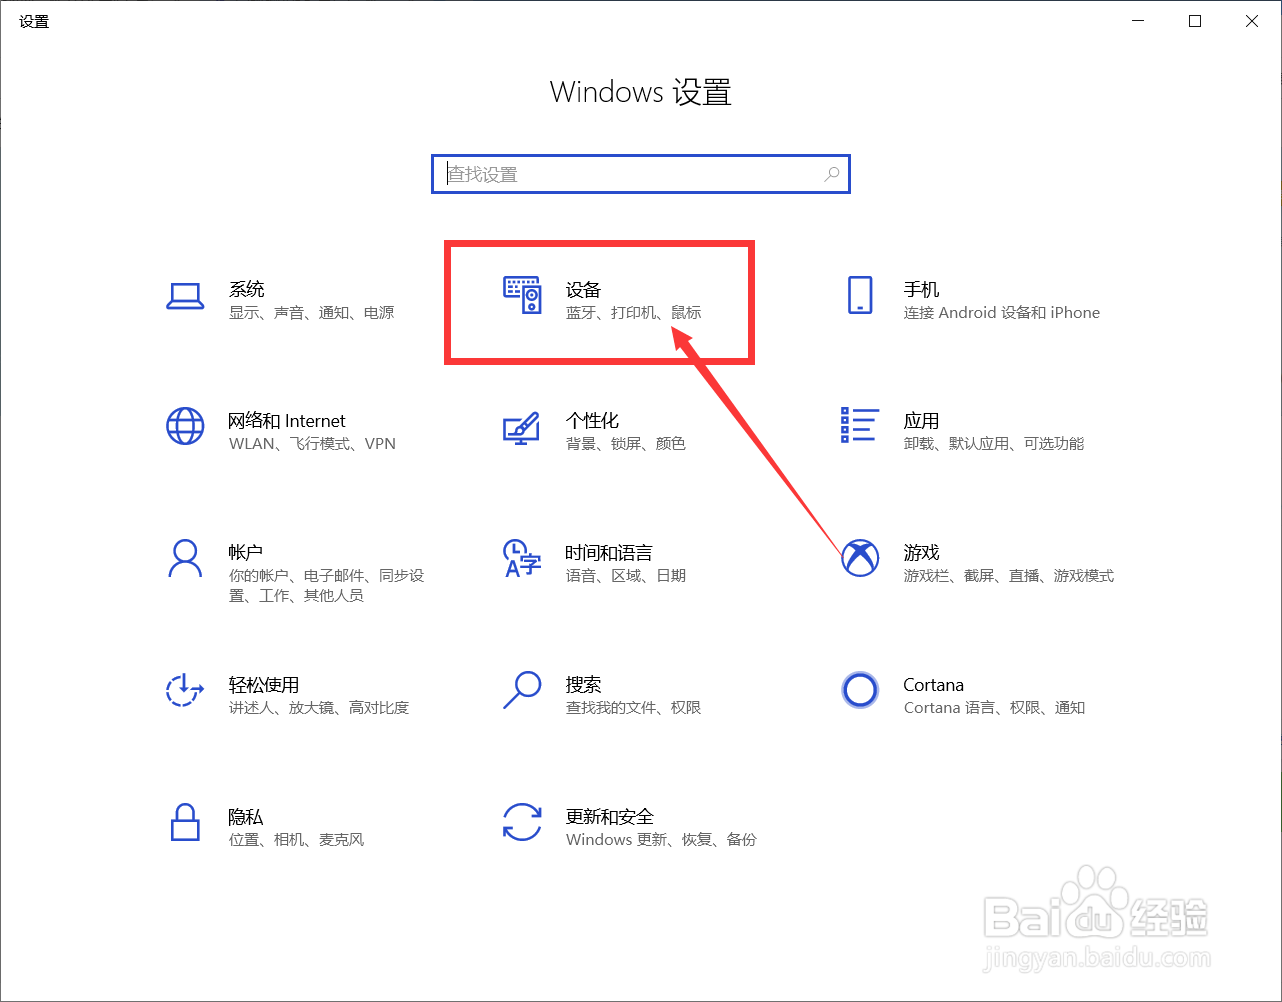Click the 游戏 Xbox icon
Viewport: 1282px width, 1002px height.
coord(860,556)
